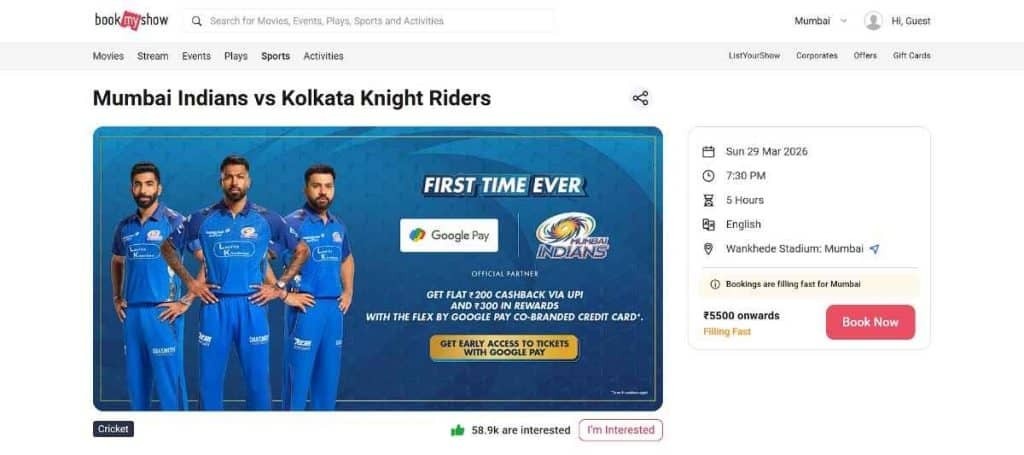Open the Movies section
1024x455 pixels.
pos(108,56)
